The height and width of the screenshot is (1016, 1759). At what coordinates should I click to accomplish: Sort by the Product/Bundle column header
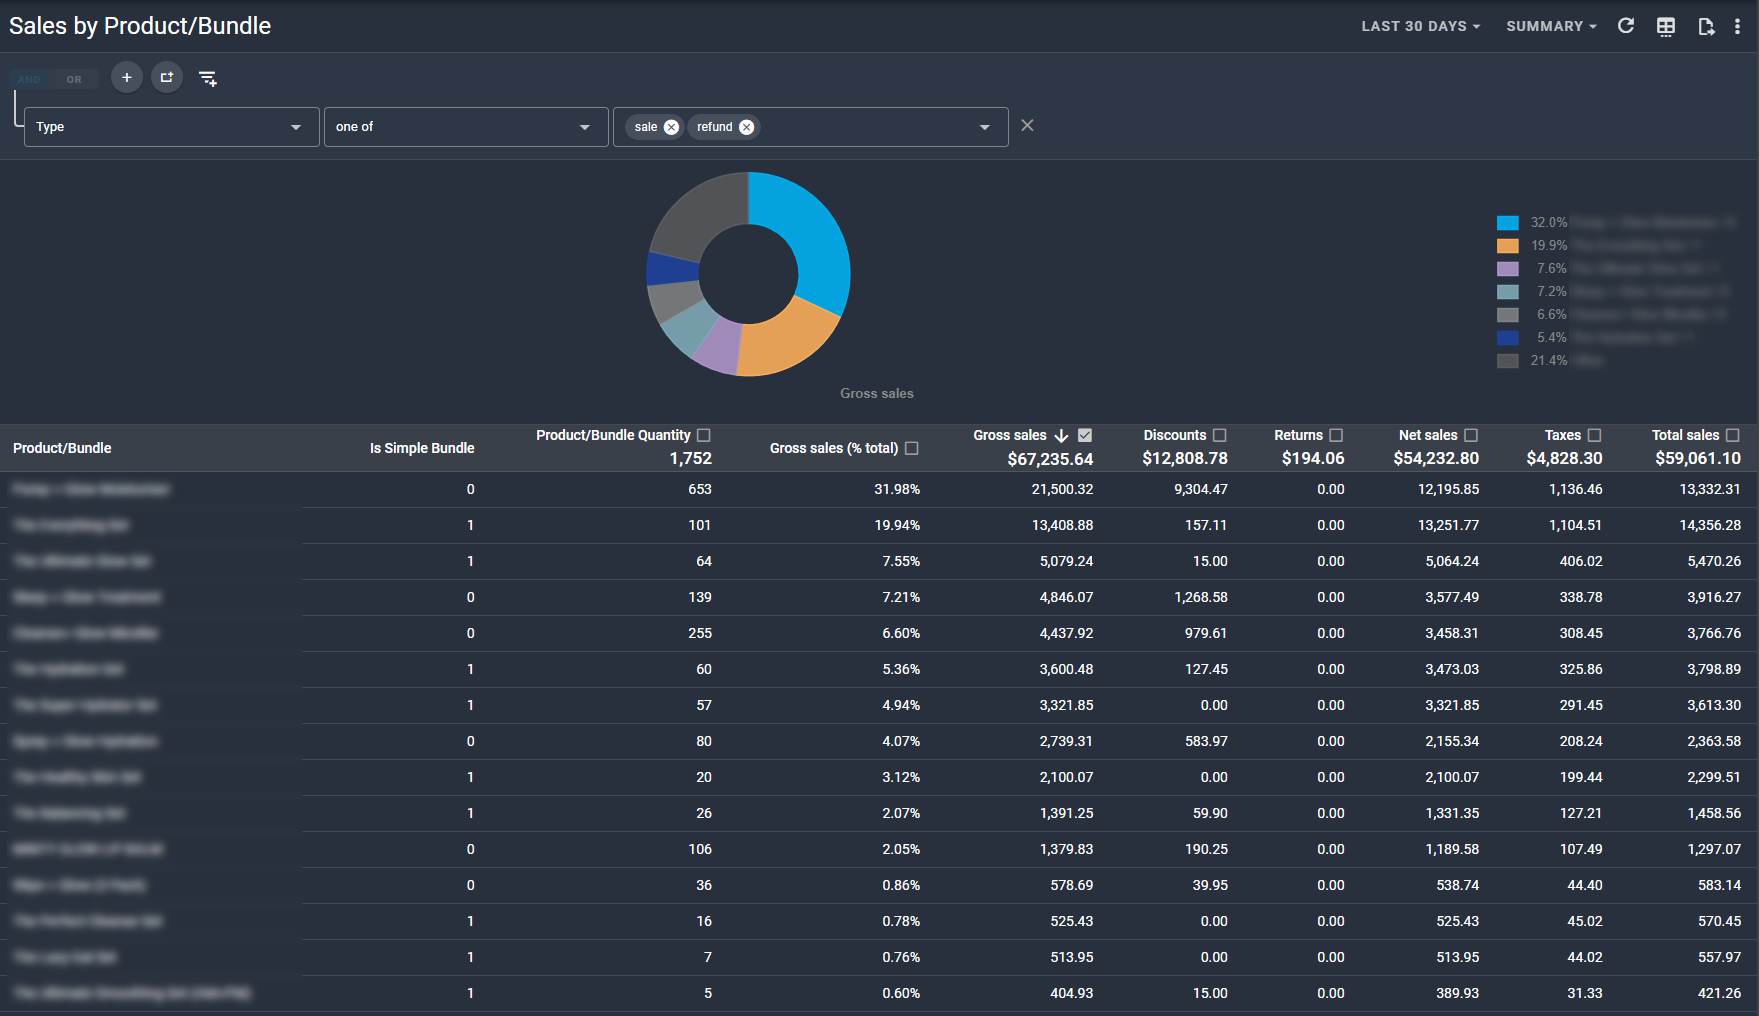click(x=62, y=448)
